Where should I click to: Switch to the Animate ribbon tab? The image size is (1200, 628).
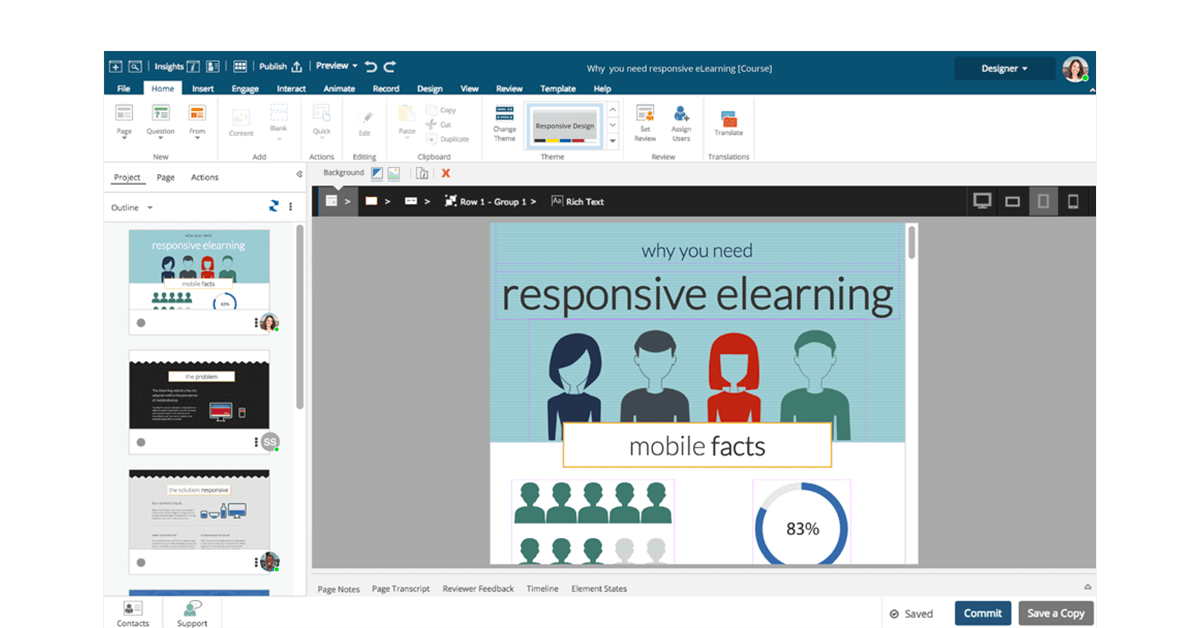pyautogui.click(x=339, y=88)
